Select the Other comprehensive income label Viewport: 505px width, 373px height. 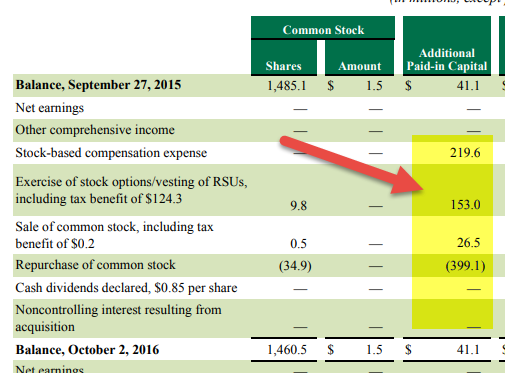(x=95, y=130)
